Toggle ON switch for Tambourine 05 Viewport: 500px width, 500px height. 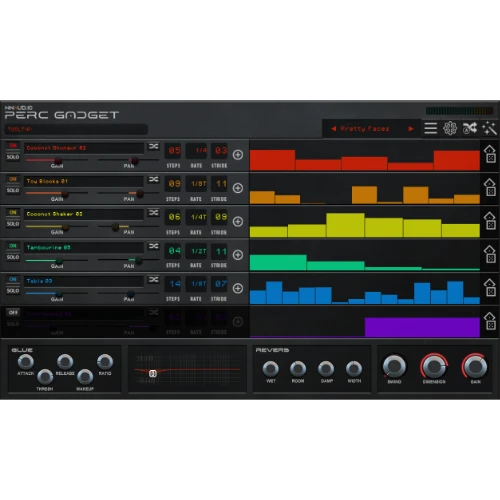(x=13, y=246)
